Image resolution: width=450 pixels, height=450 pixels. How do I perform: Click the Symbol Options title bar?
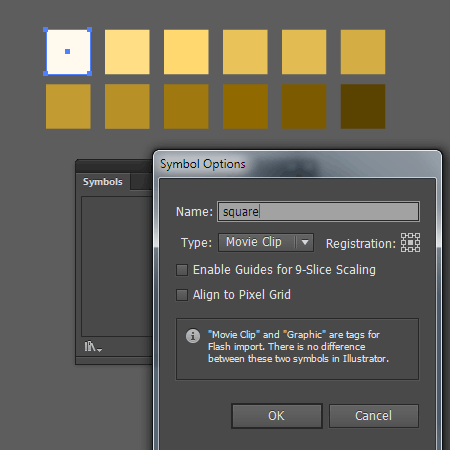(297, 164)
